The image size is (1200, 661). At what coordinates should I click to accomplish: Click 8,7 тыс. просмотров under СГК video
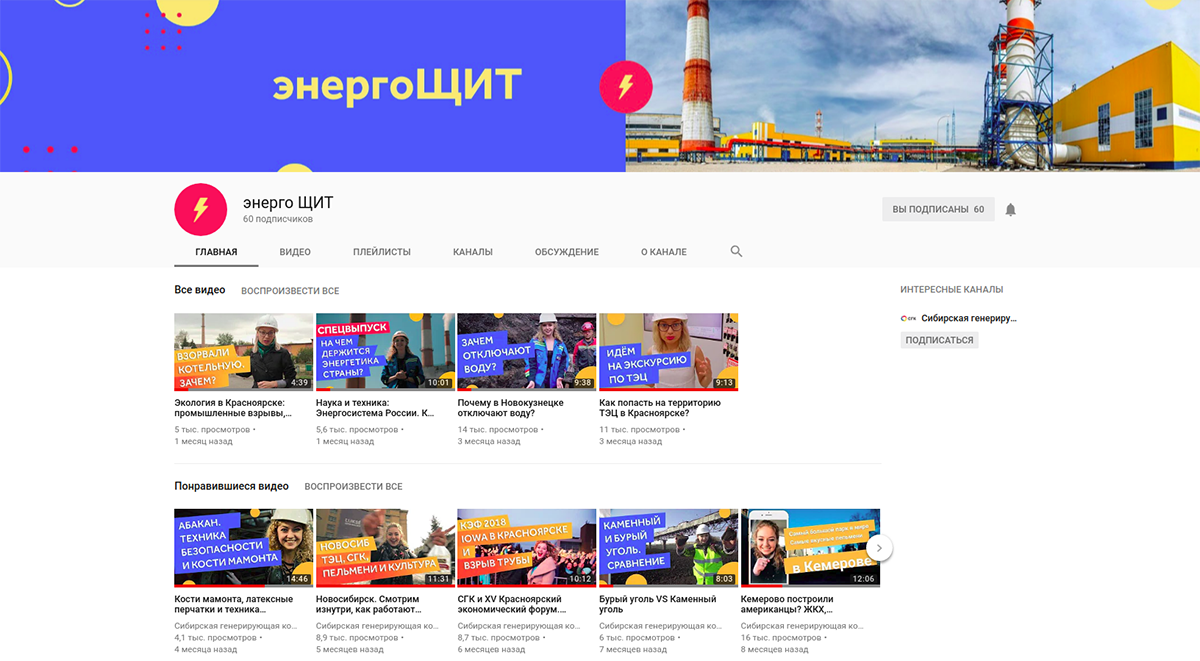[498, 637]
